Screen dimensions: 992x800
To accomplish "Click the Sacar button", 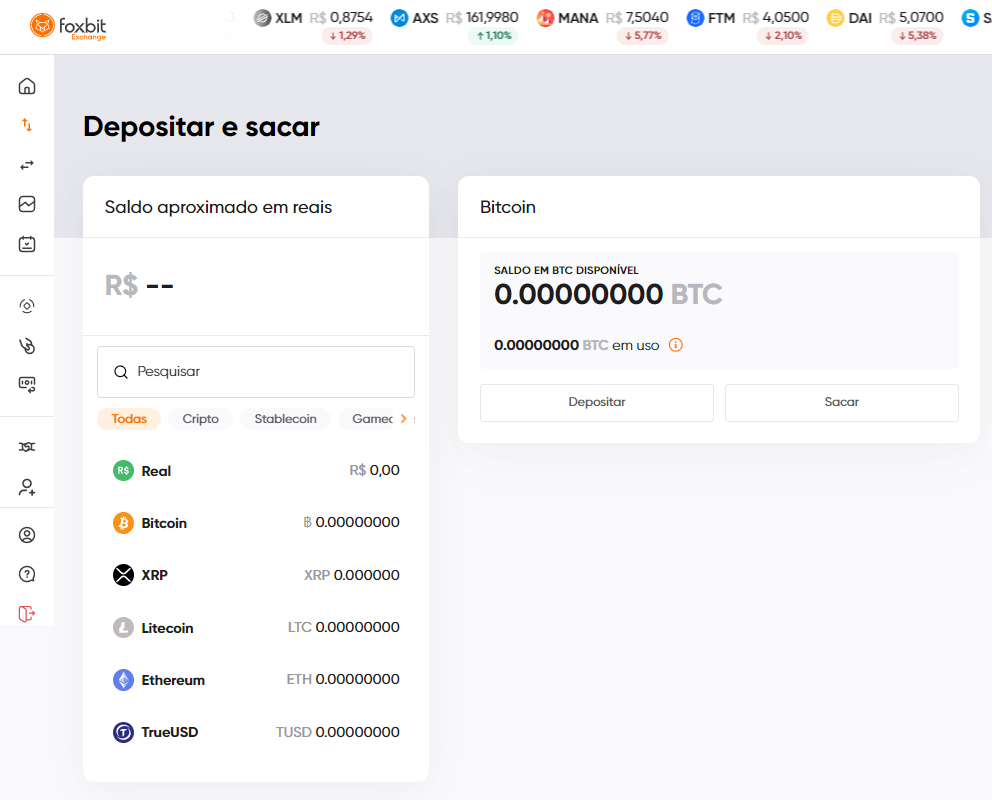I will click(x=841, y=402).
